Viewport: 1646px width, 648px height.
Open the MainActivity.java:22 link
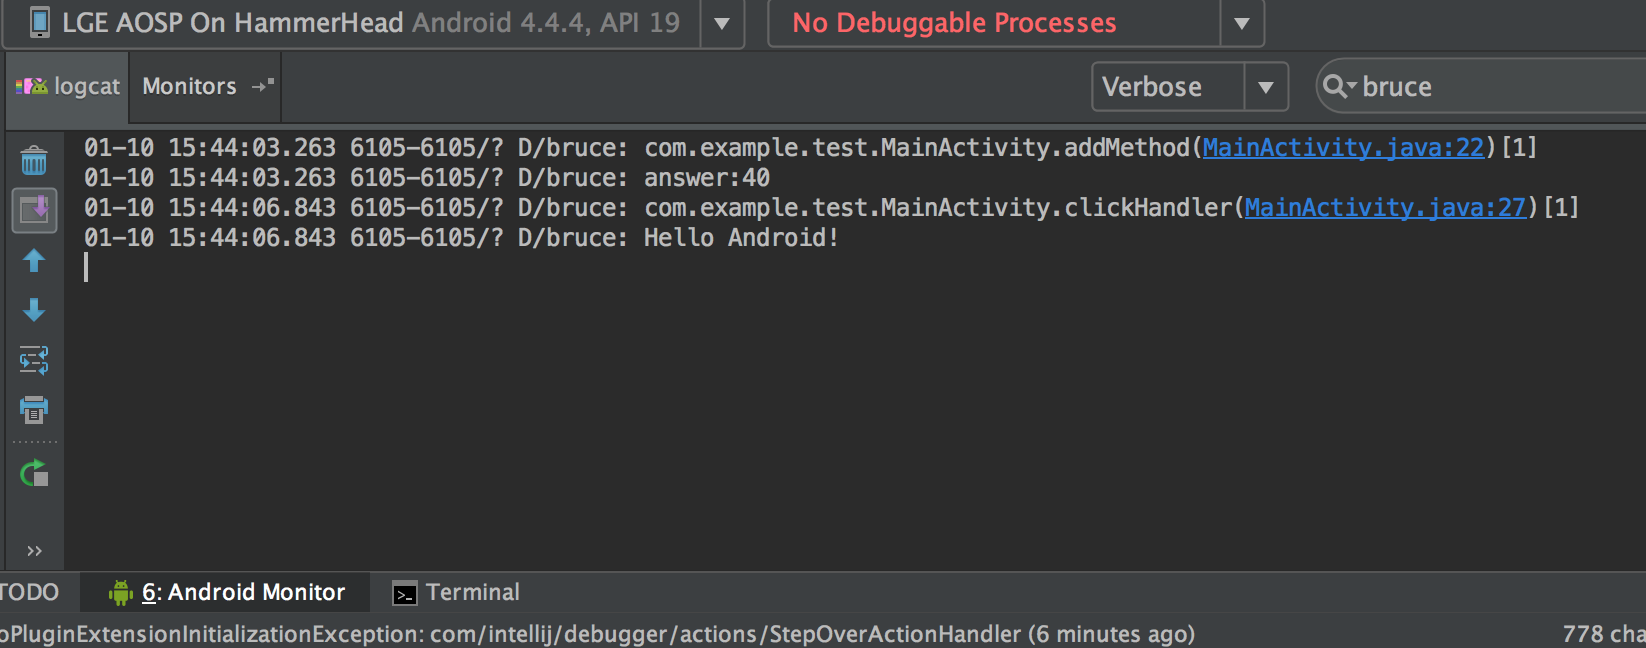[1343, 148]
